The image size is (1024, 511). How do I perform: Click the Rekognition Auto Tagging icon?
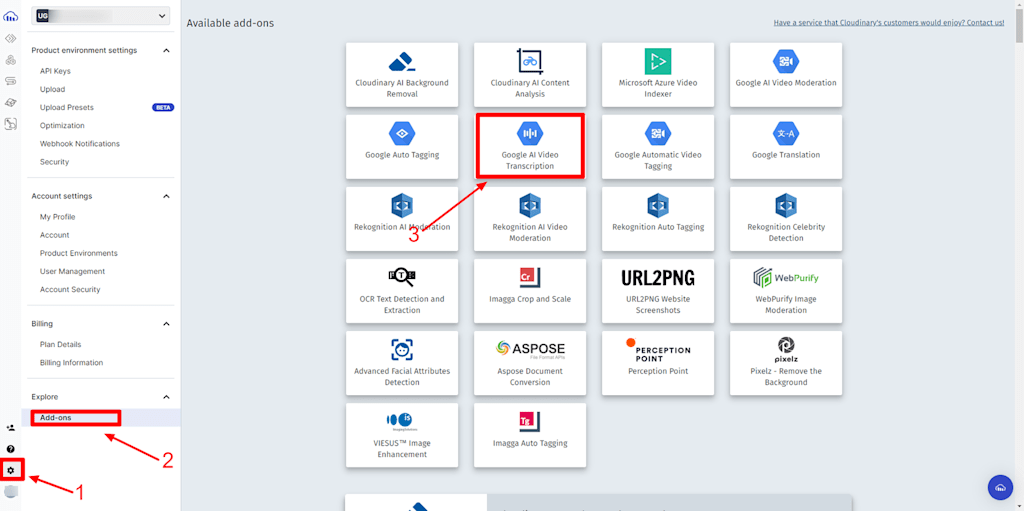pyautogui.click(x=658, y=205)
